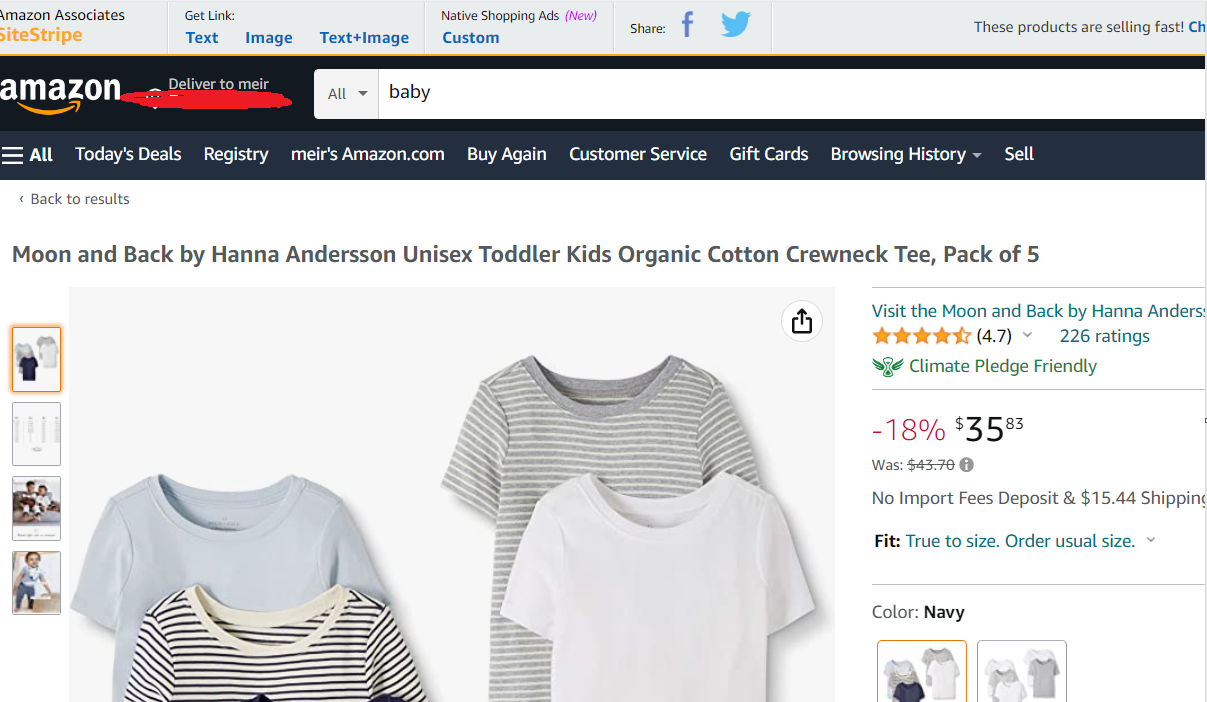Select the Navy color swatch
This screenshot has width=1207, height=702.
pos(921,671)
